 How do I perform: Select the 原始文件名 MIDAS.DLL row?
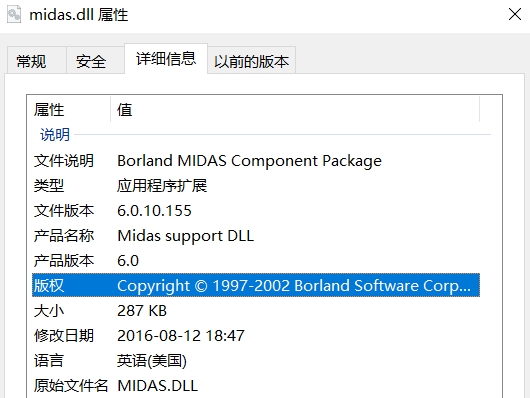click(256, 386)
